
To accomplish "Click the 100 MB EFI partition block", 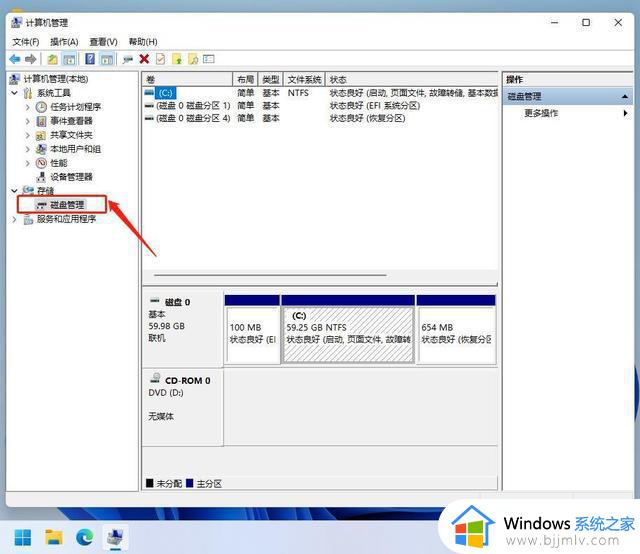I will [252, 329].
